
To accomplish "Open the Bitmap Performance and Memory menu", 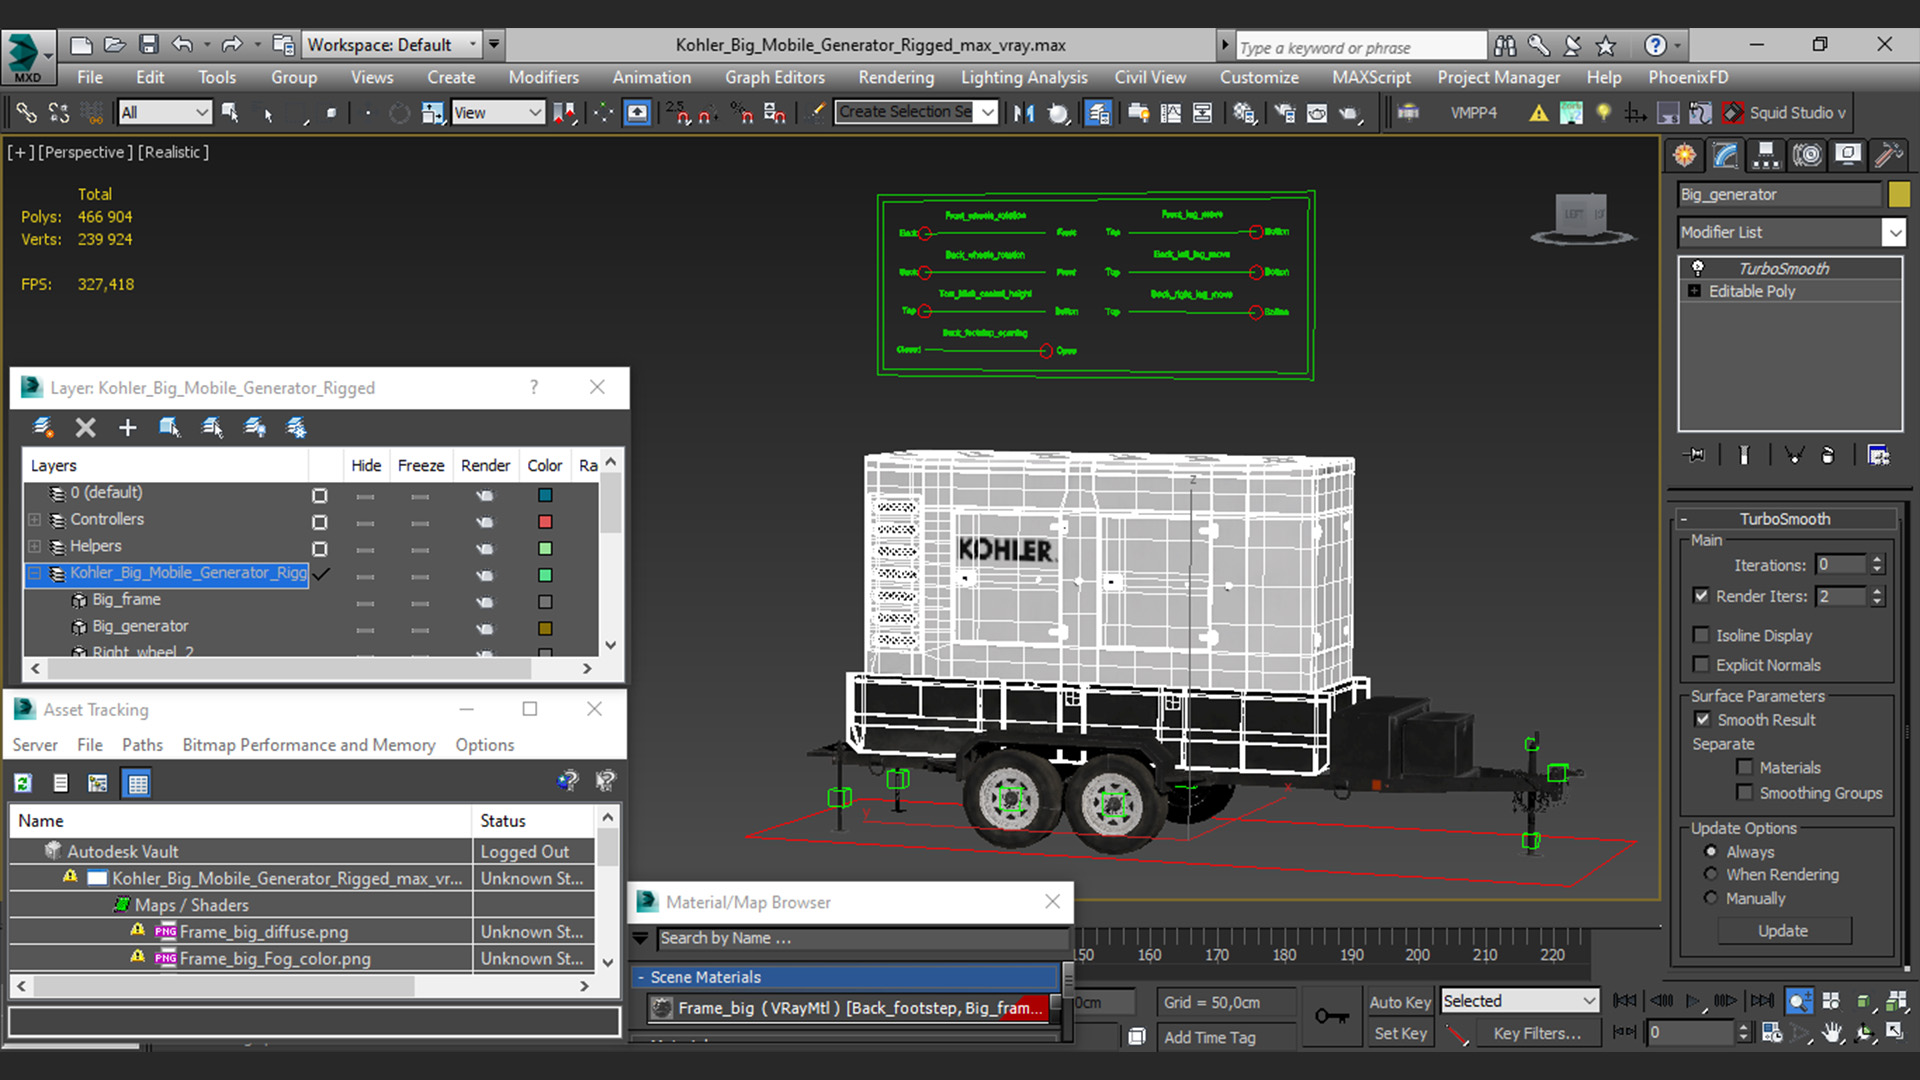I will (309, 745).
